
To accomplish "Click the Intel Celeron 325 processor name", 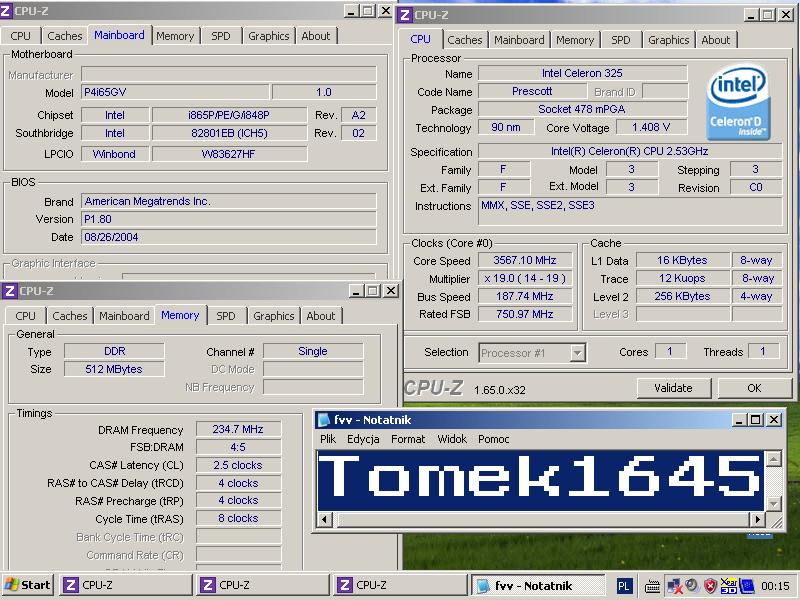I will pyautogui.click(x=582, y=73).
